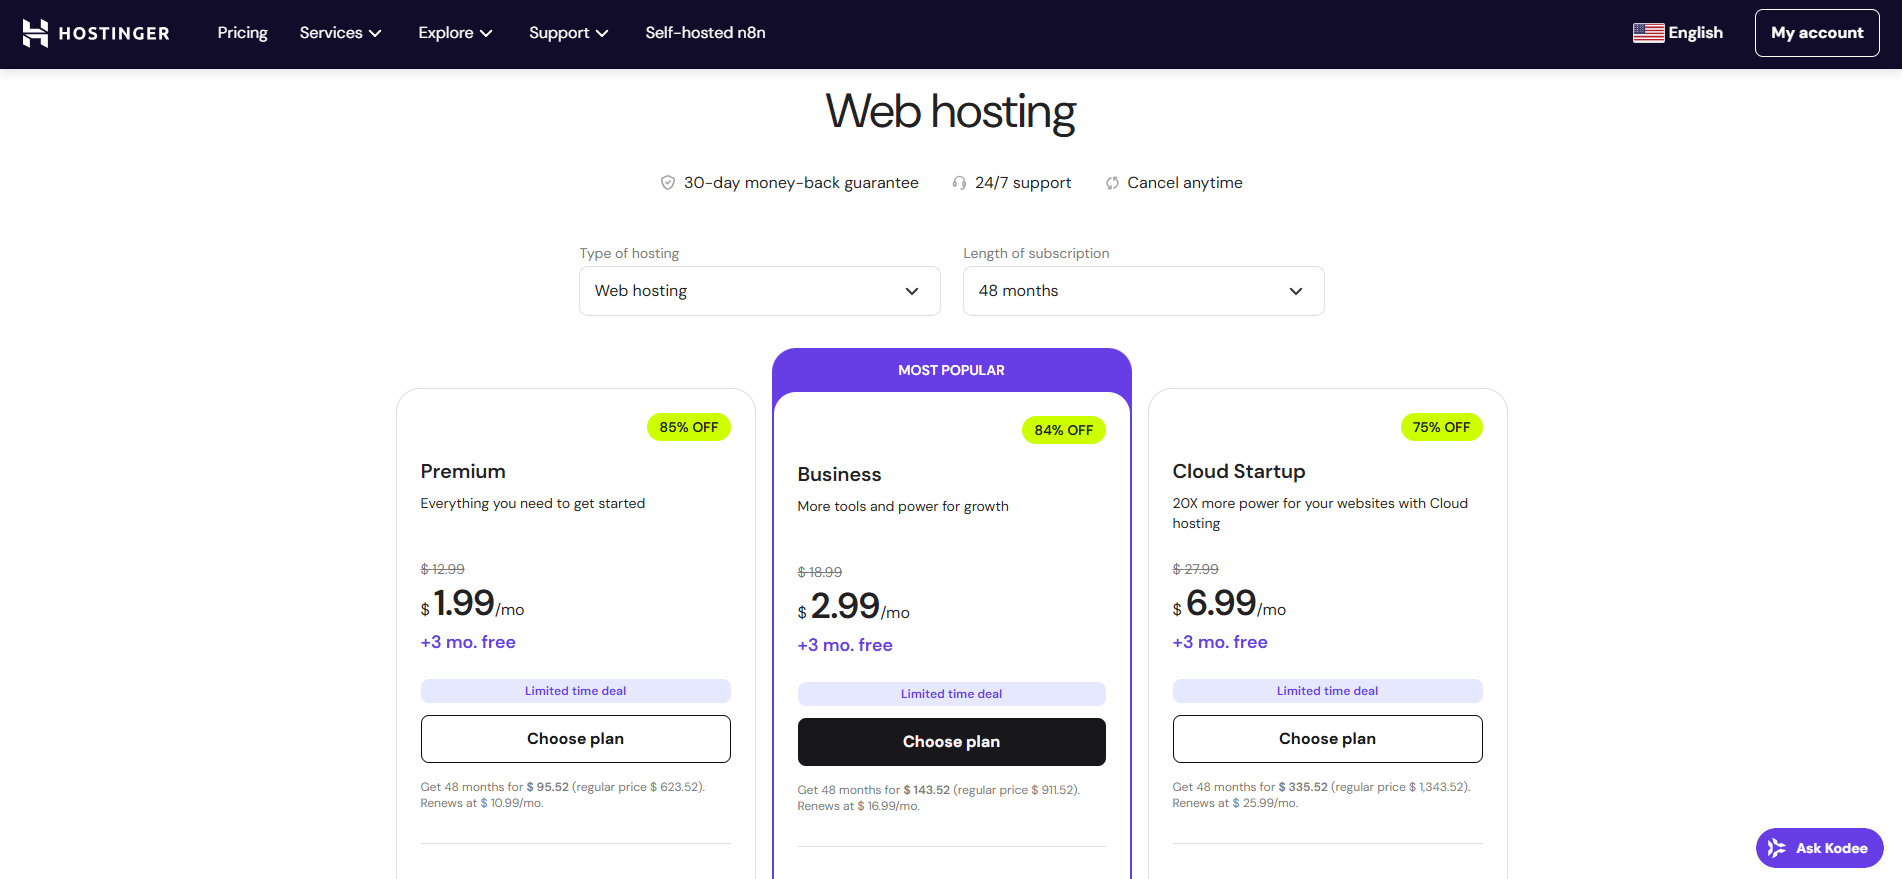1902x879 pixels.
Task: Click the MOST POPULAR banner
Action: (952, 370)
